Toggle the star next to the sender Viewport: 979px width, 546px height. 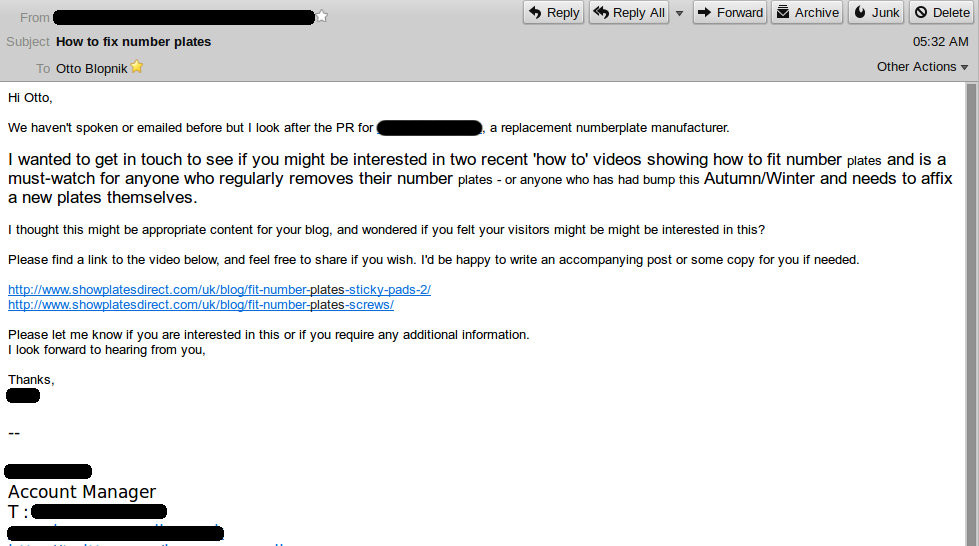pos(322,16)
